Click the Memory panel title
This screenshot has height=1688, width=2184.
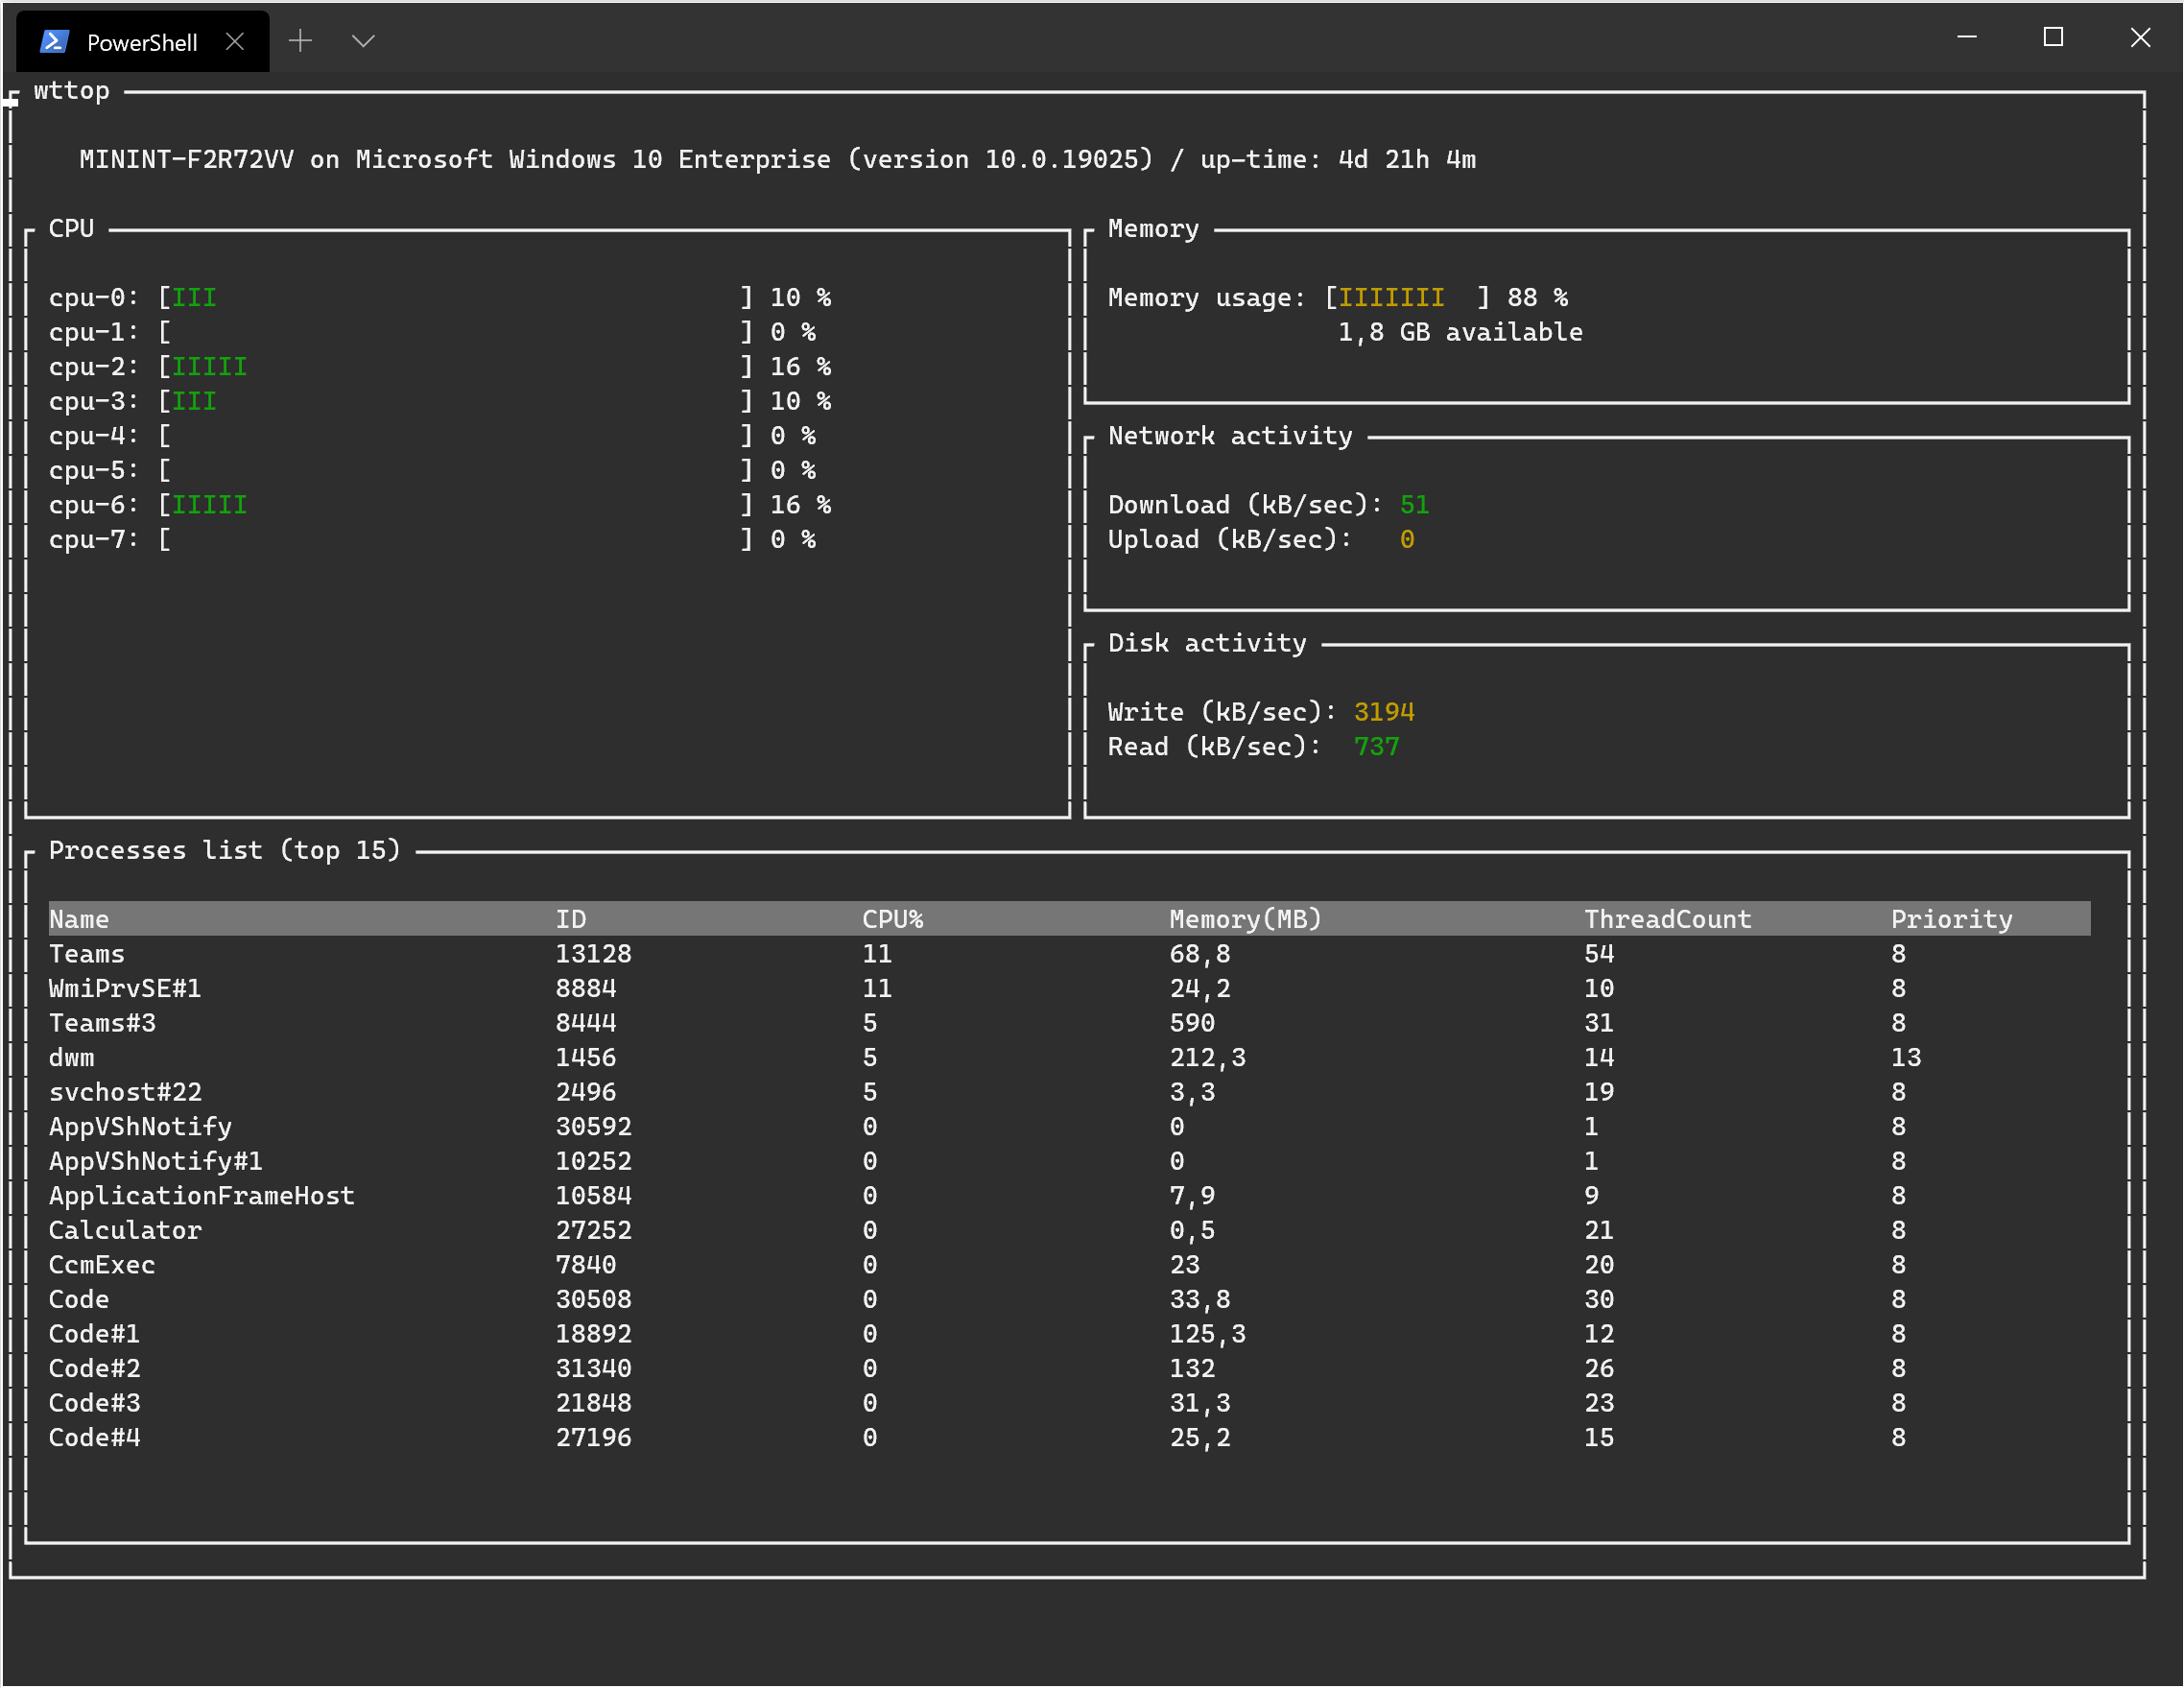[x=1153, y=228]
